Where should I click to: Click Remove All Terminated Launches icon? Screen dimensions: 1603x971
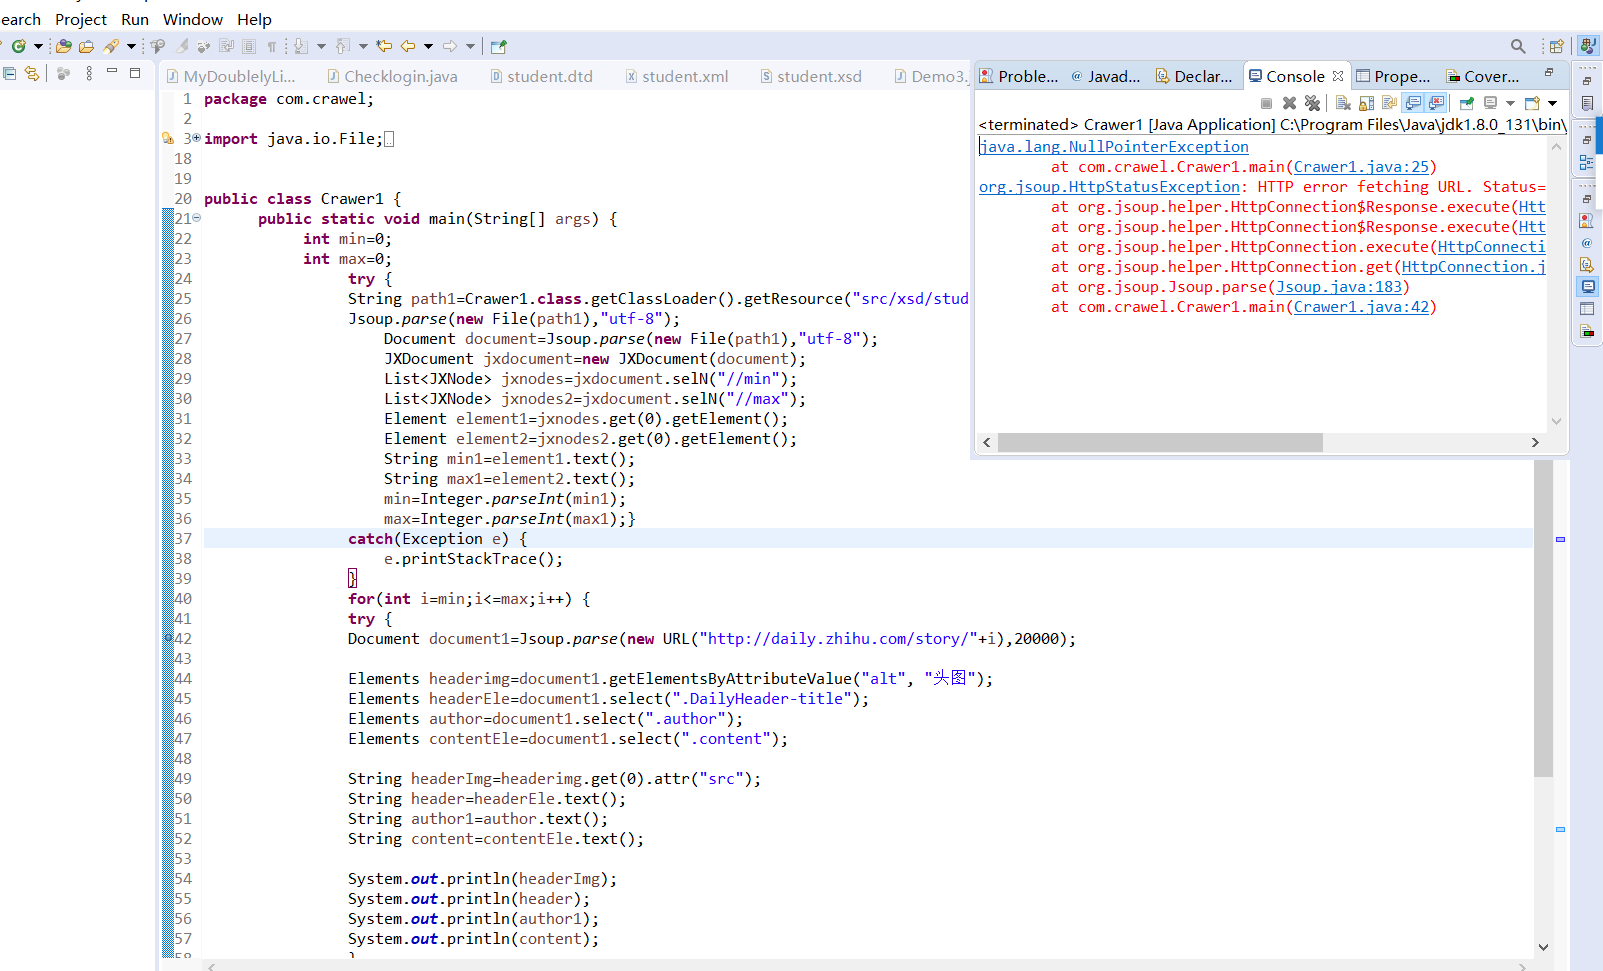(x=1312, y=103)
